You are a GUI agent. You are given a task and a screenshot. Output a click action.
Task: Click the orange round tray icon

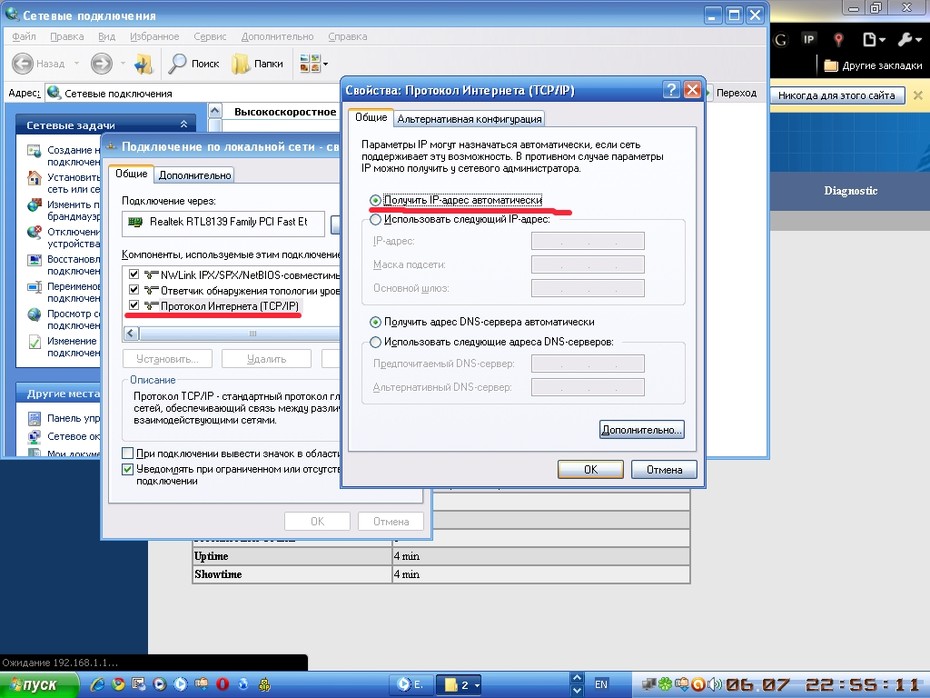(698, 684)
